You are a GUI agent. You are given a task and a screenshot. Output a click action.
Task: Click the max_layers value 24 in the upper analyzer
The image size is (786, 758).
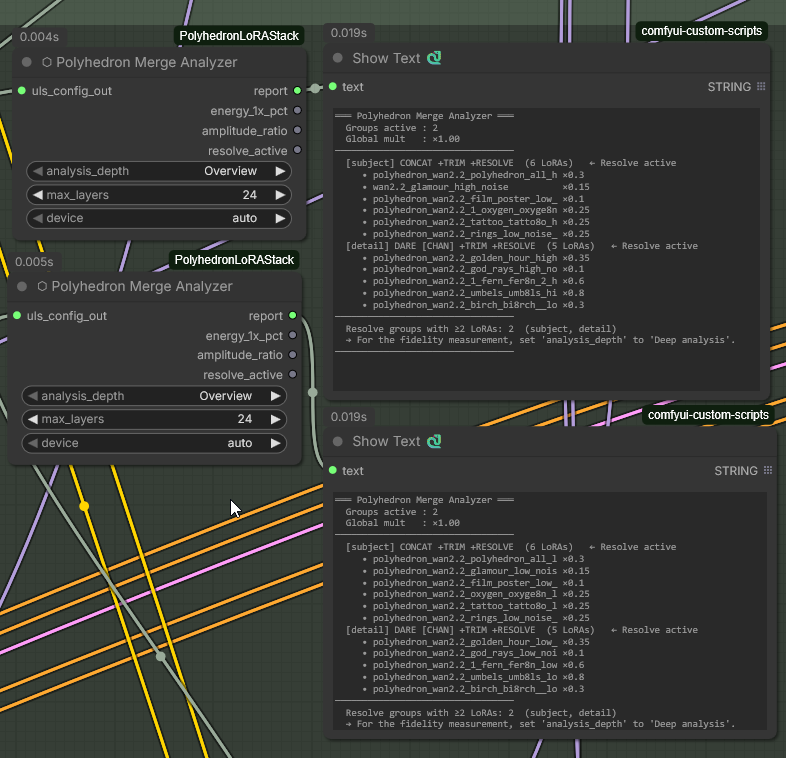pyautogui.click(x=250, y=195)
